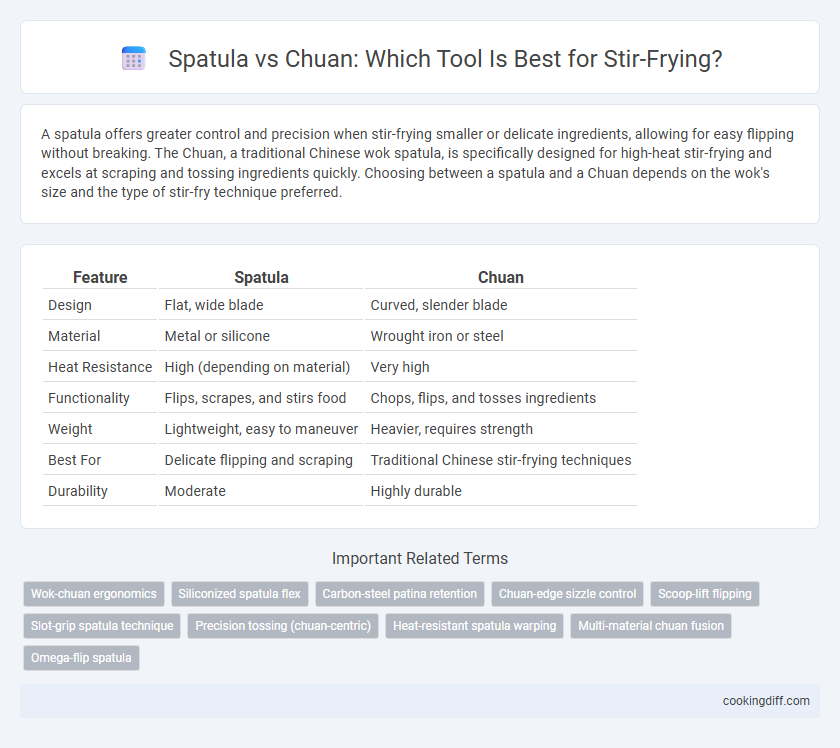The height and width of the screenshot is (748, 840).
Task: Click the 'Very high' cell
Action: click(x=501, y=367)
